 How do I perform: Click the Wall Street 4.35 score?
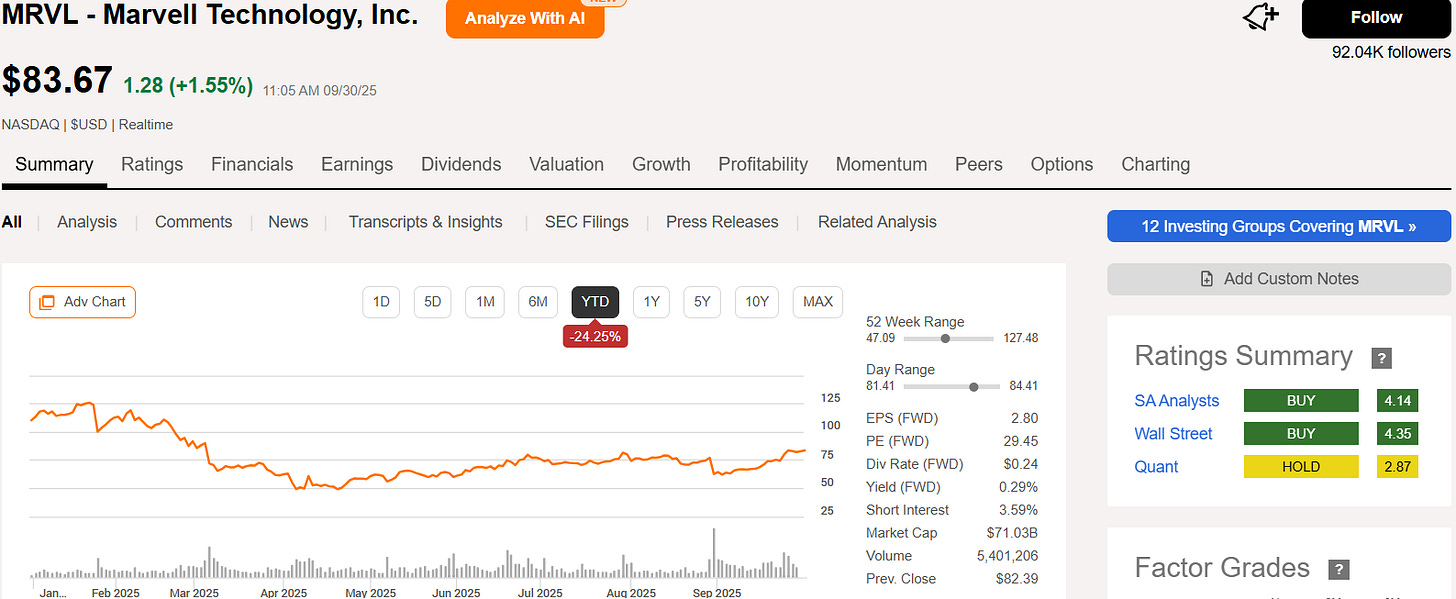(x=1397, y=434)
